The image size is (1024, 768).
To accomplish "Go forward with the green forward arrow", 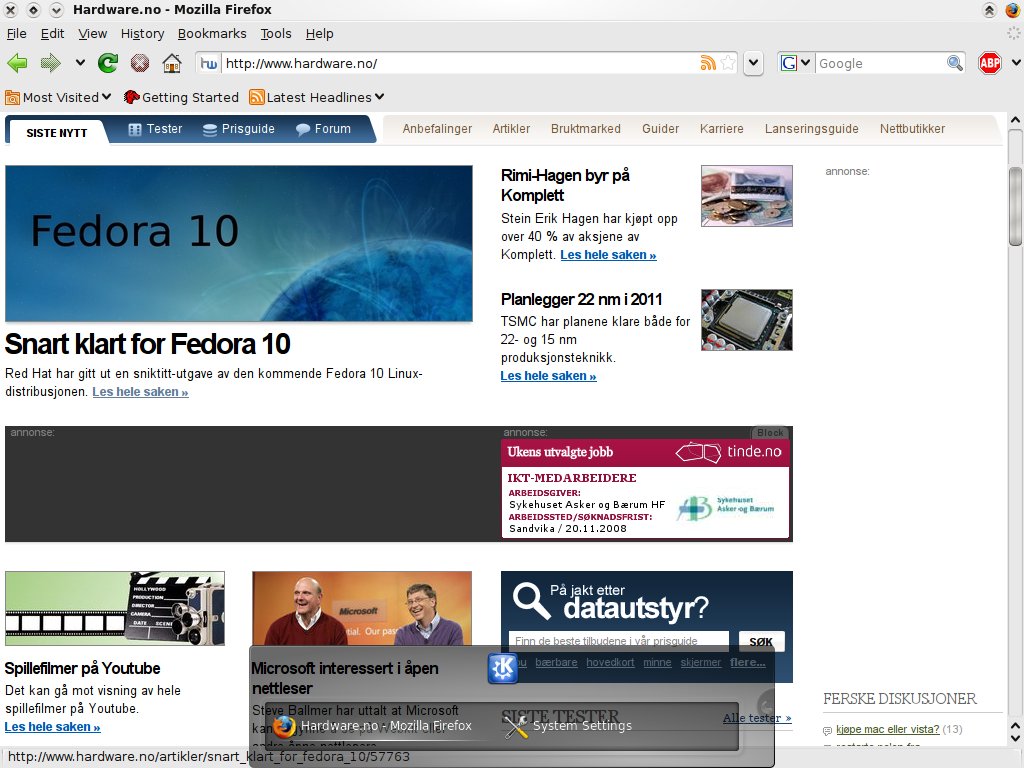I will click(x=50, y=63).
